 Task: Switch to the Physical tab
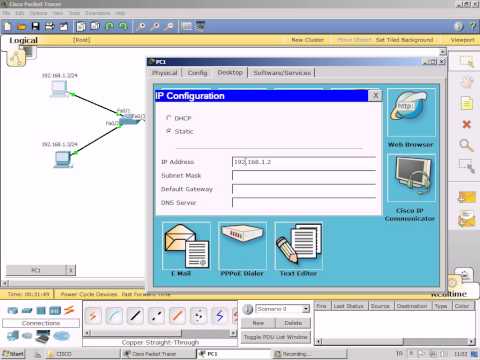(165, 73)
